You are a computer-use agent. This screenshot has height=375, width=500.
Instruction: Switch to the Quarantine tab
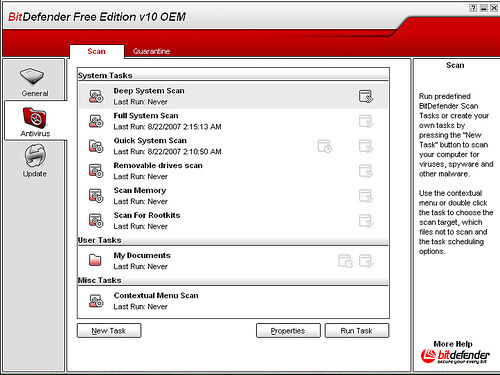point(151,51)
